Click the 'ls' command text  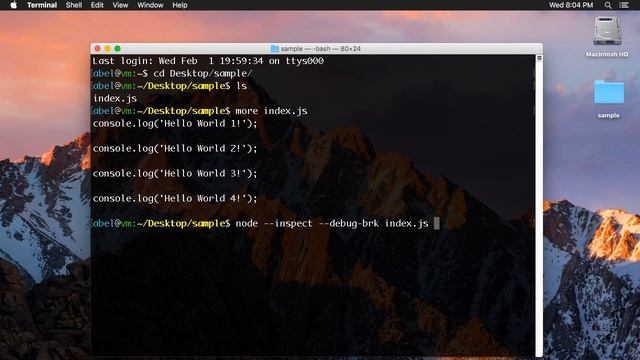(242, 86)
